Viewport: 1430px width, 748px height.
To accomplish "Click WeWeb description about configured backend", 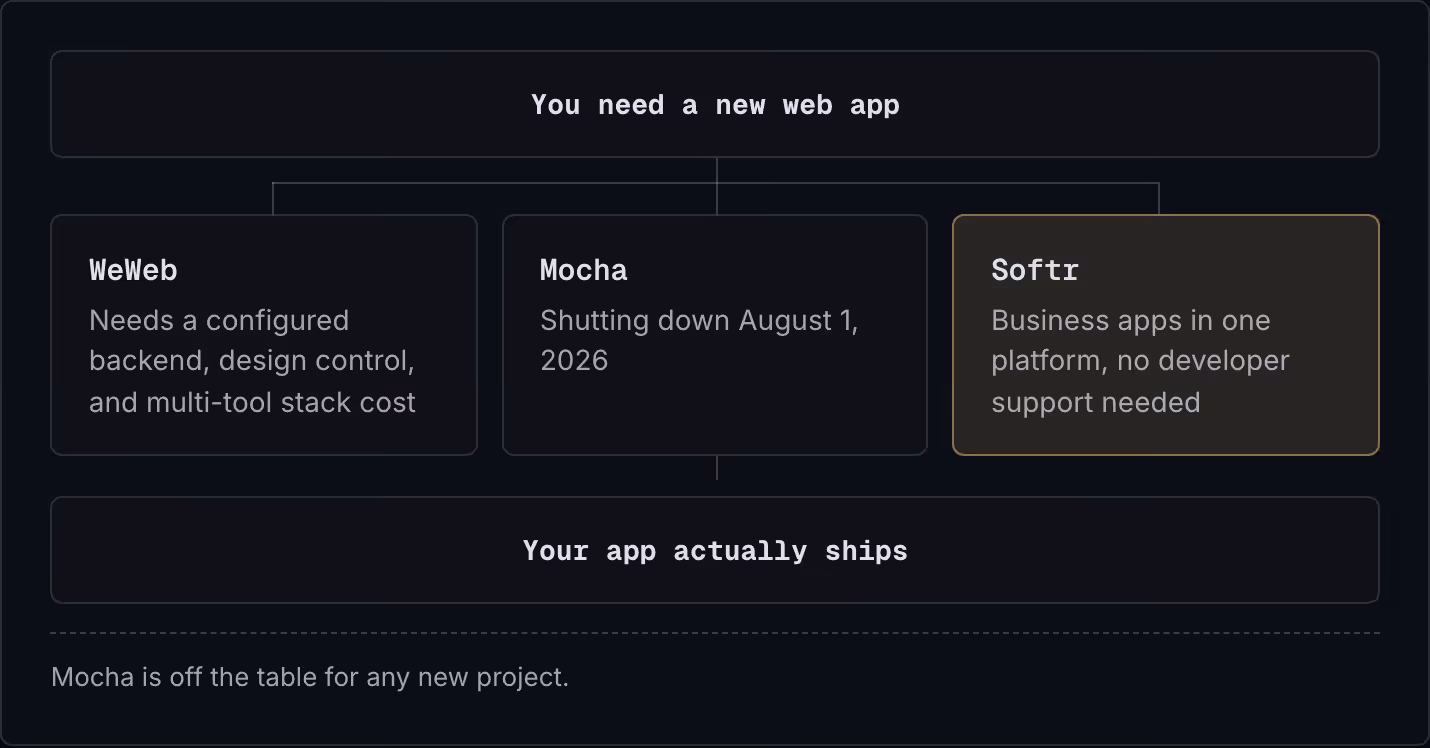I will tap(252, 361).
